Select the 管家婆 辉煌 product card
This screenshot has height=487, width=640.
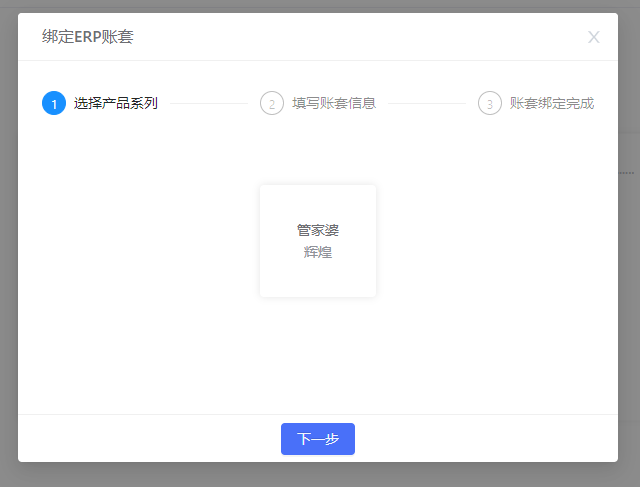point(318,241)
